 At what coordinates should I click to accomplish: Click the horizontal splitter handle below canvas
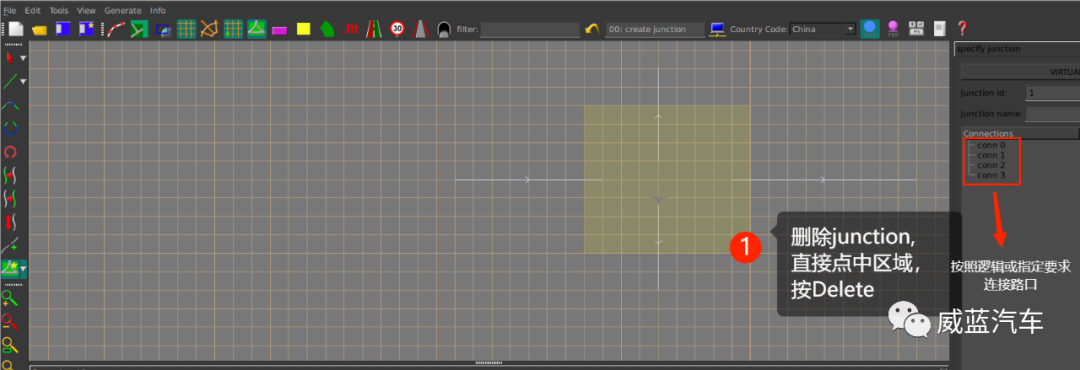pyautogui.click(x=489, y=362)
